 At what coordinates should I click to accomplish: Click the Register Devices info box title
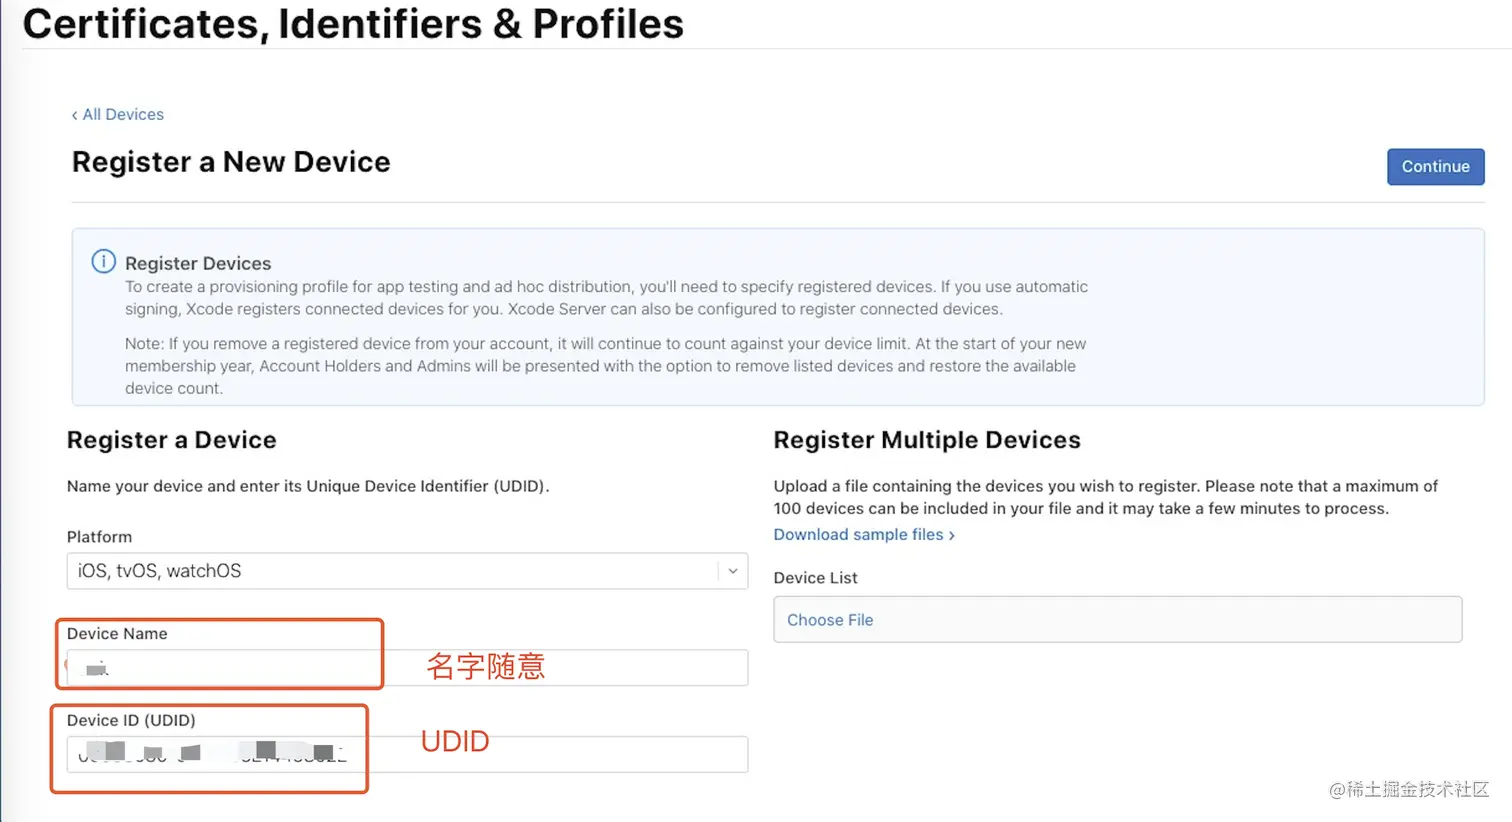click(198, 263)
